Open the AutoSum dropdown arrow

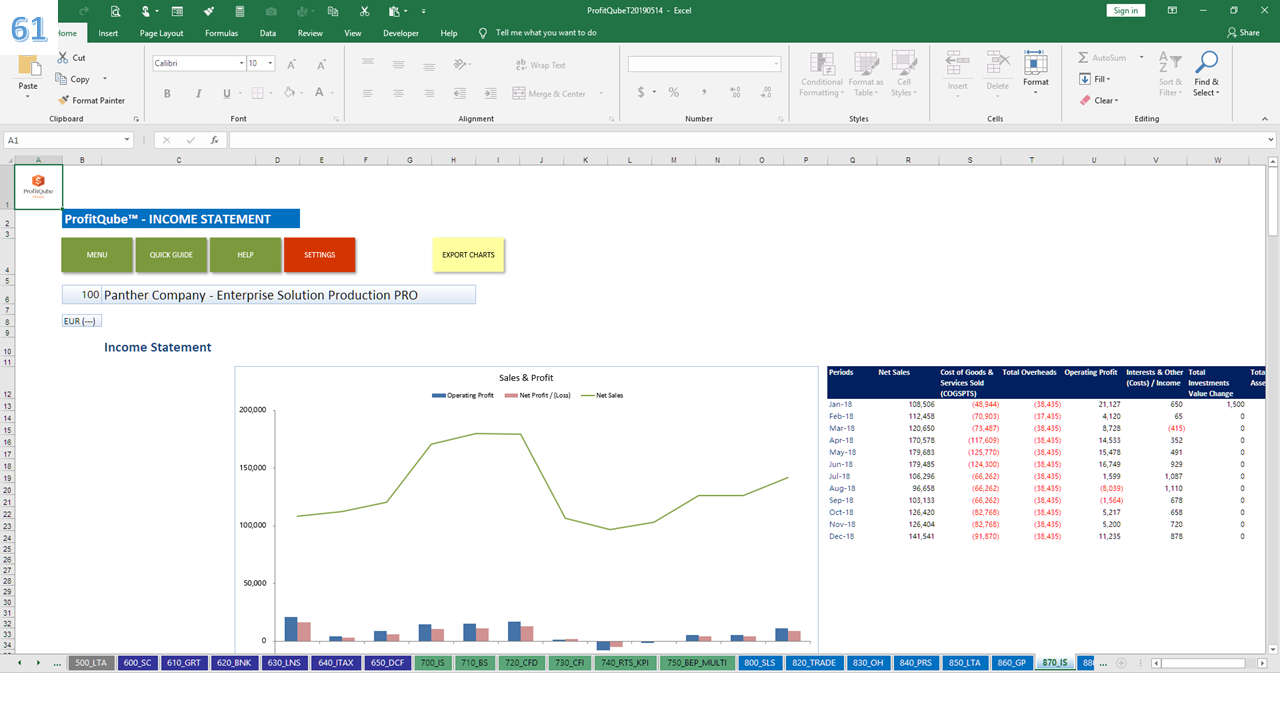click(1141, 58)
